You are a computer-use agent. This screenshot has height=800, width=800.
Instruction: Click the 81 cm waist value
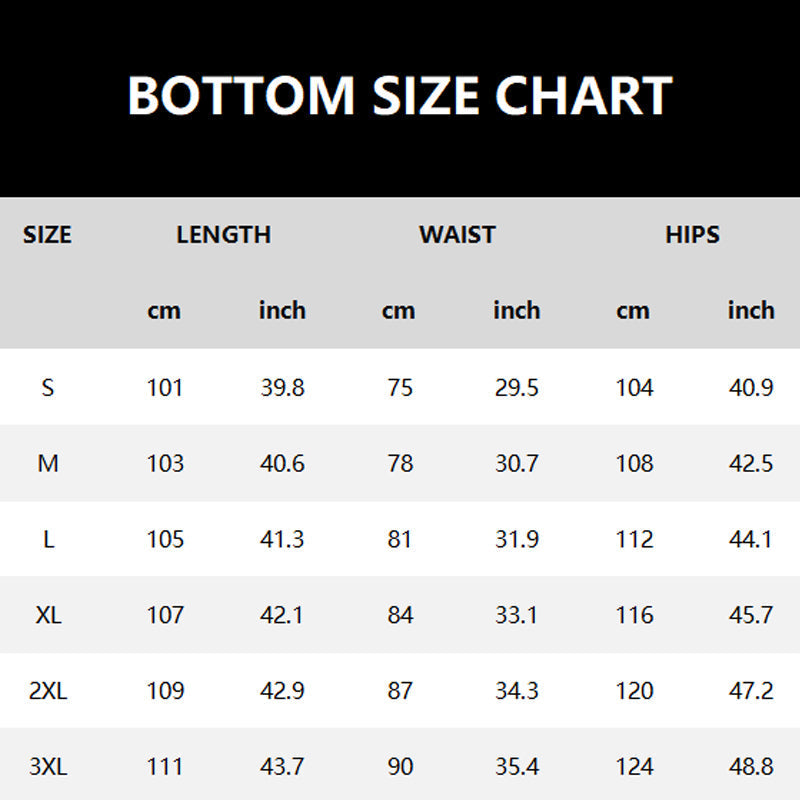[399, 539]
